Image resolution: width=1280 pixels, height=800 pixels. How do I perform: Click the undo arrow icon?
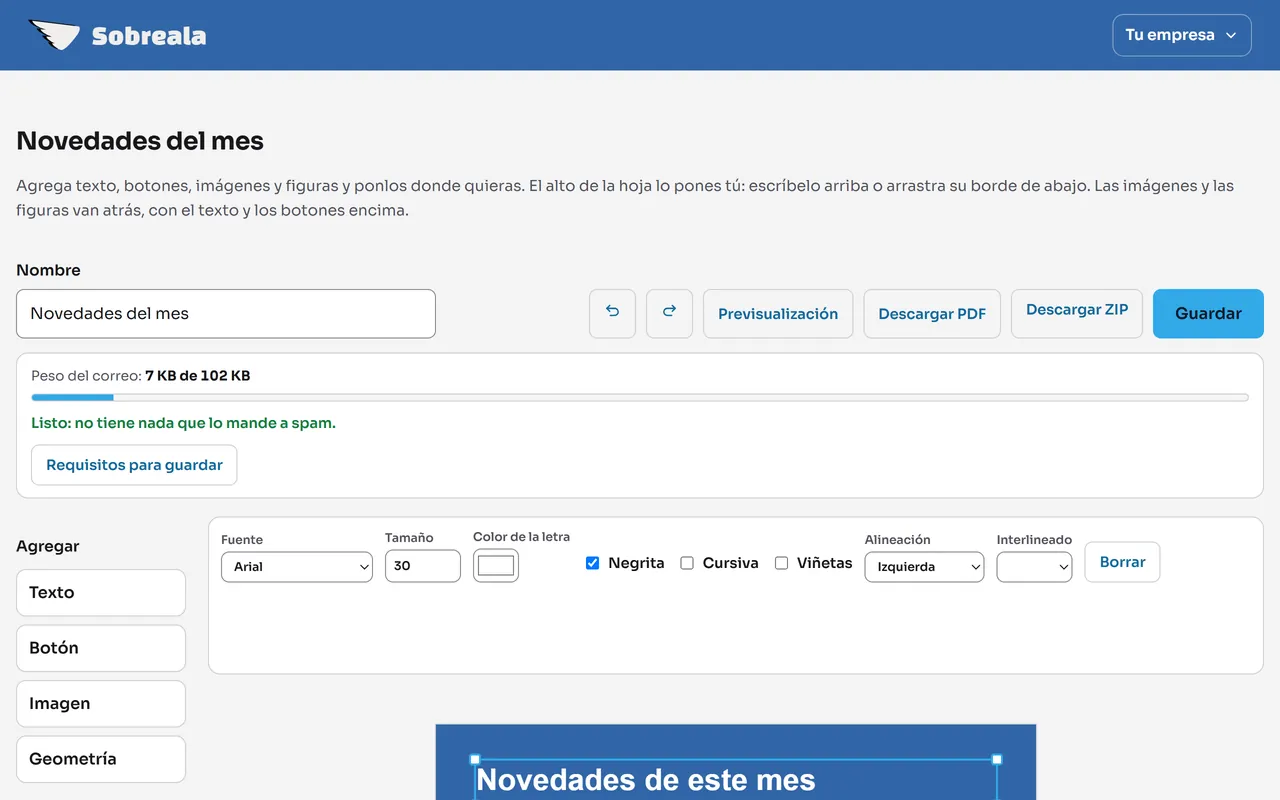[612, 313]
